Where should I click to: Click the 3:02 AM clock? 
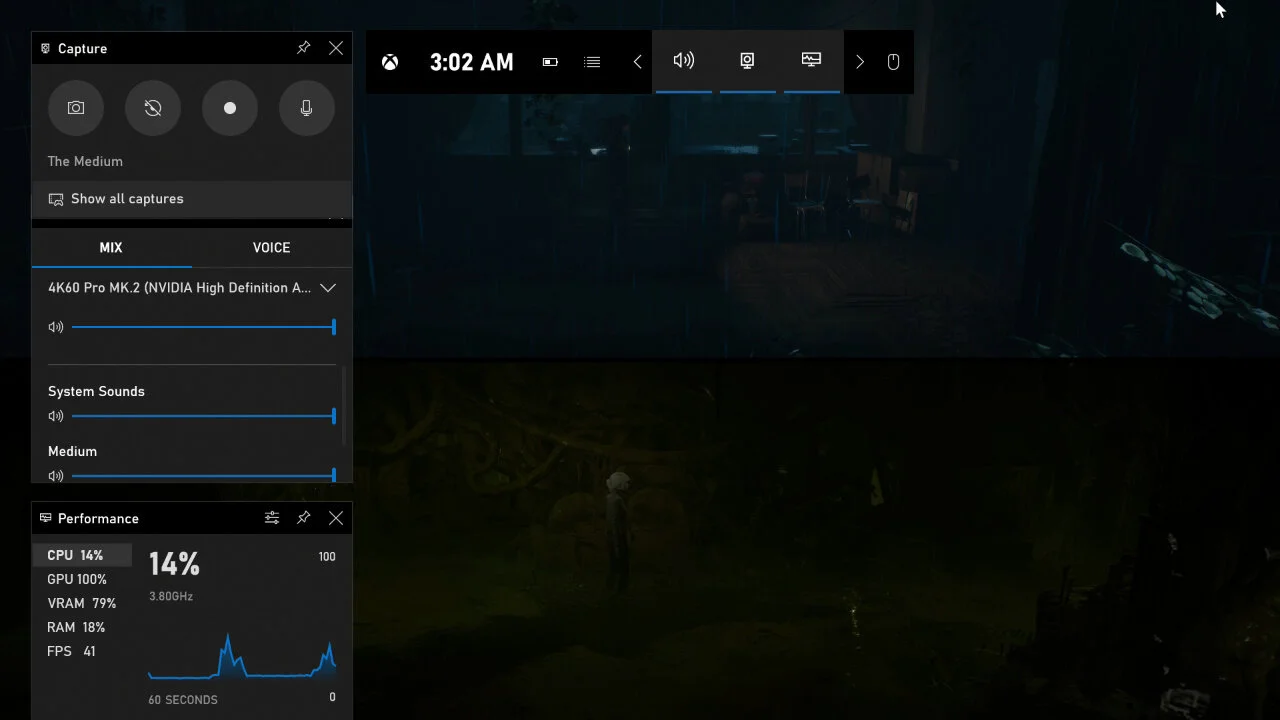[471, 62]
